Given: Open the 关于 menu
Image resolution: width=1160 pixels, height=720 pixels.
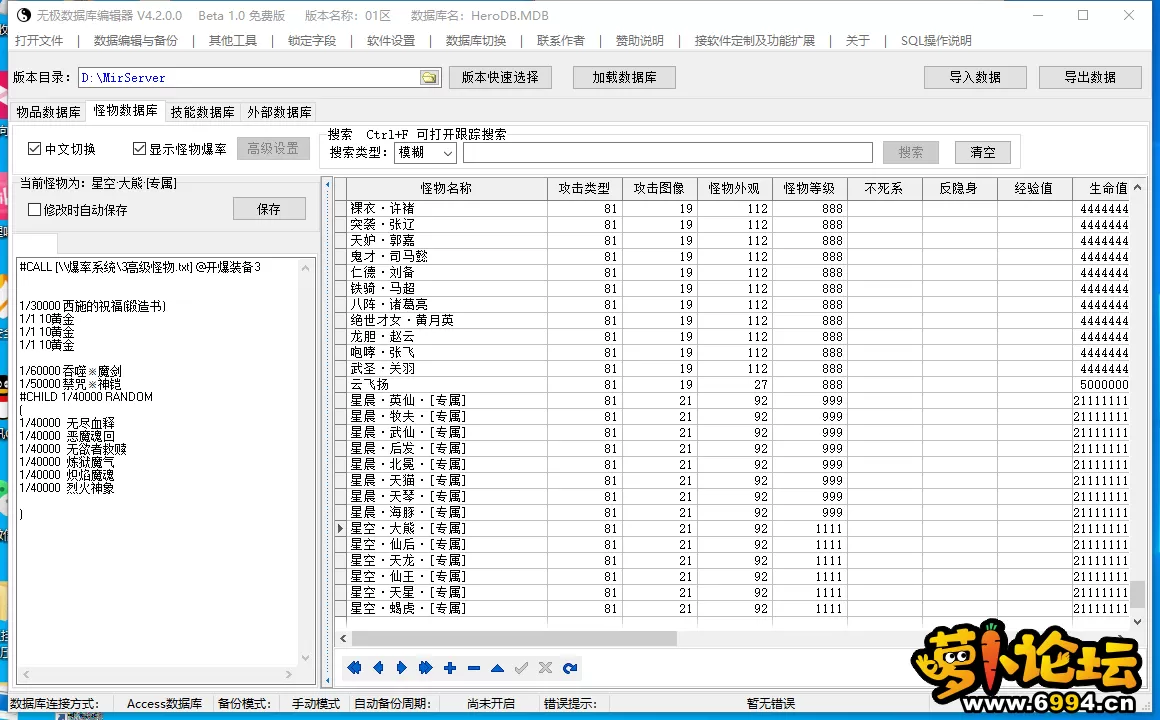Looking at the screenshot, I should 857,41.
